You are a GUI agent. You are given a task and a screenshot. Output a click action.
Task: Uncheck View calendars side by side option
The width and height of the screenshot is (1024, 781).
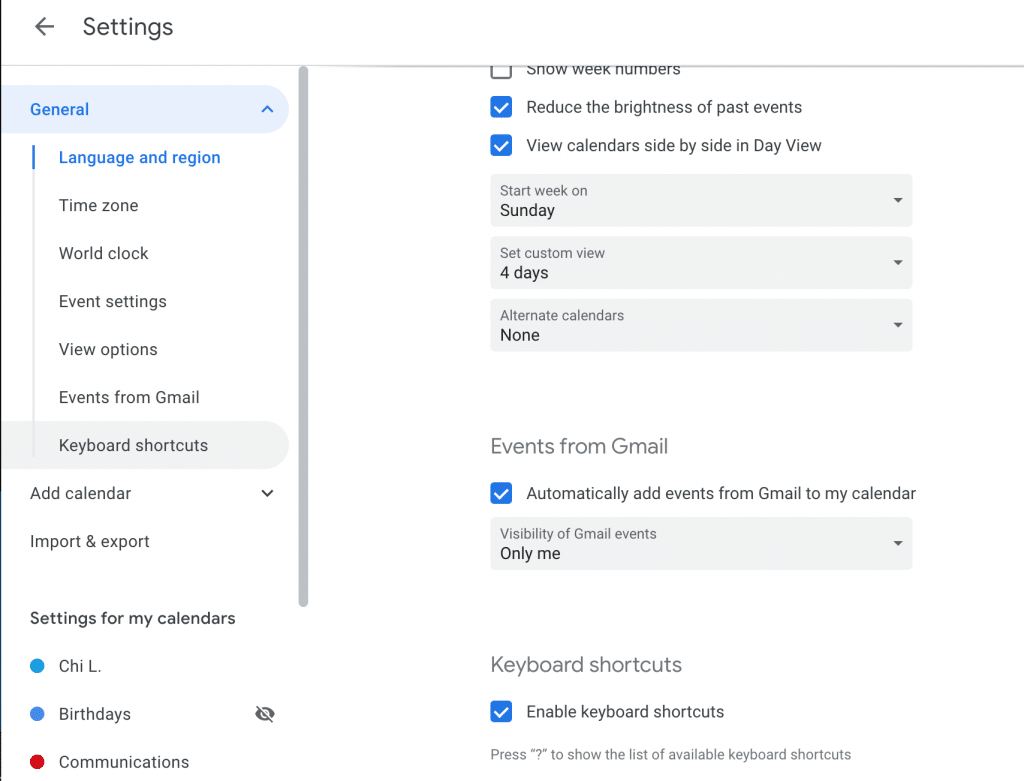click(501, 145)
